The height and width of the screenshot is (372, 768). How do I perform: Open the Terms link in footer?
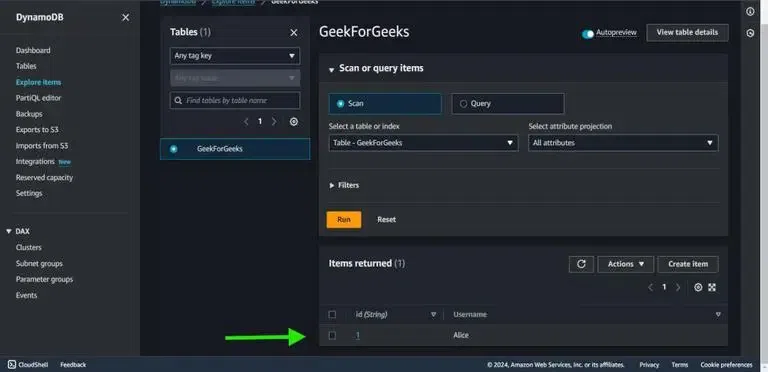[680, 365]
